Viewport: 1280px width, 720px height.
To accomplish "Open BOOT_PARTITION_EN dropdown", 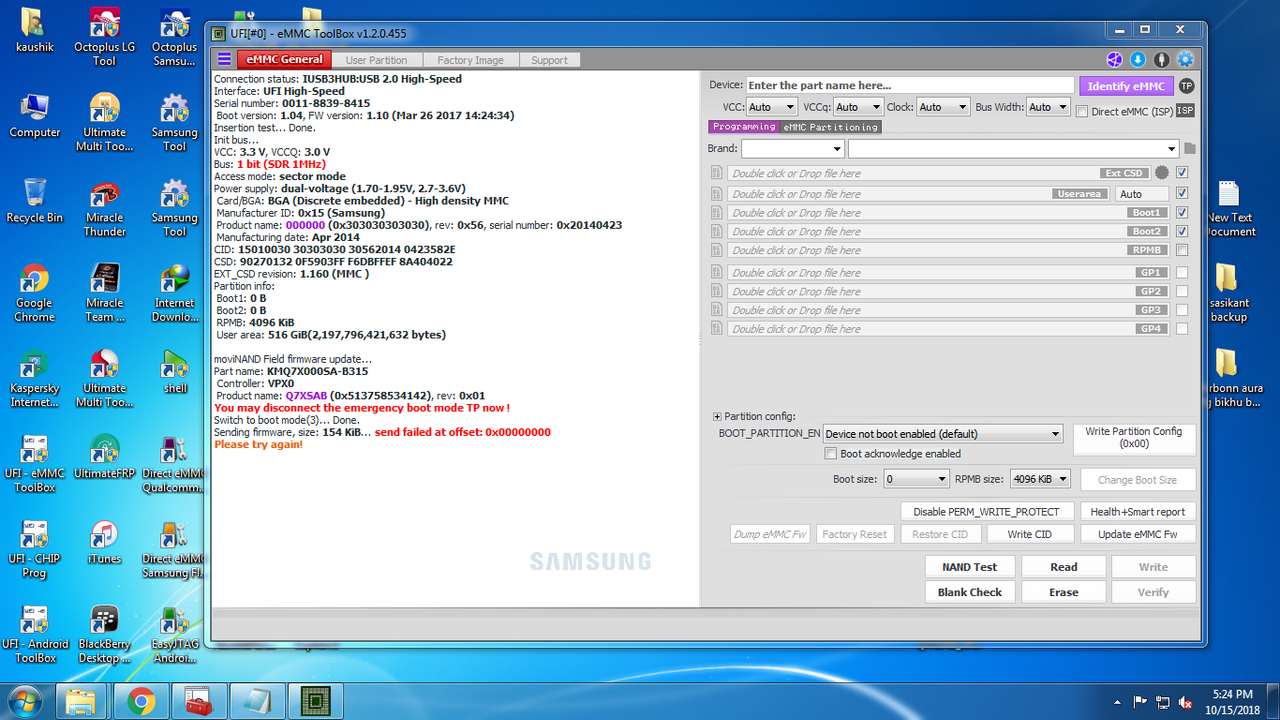I will click(x=943, y=434).
